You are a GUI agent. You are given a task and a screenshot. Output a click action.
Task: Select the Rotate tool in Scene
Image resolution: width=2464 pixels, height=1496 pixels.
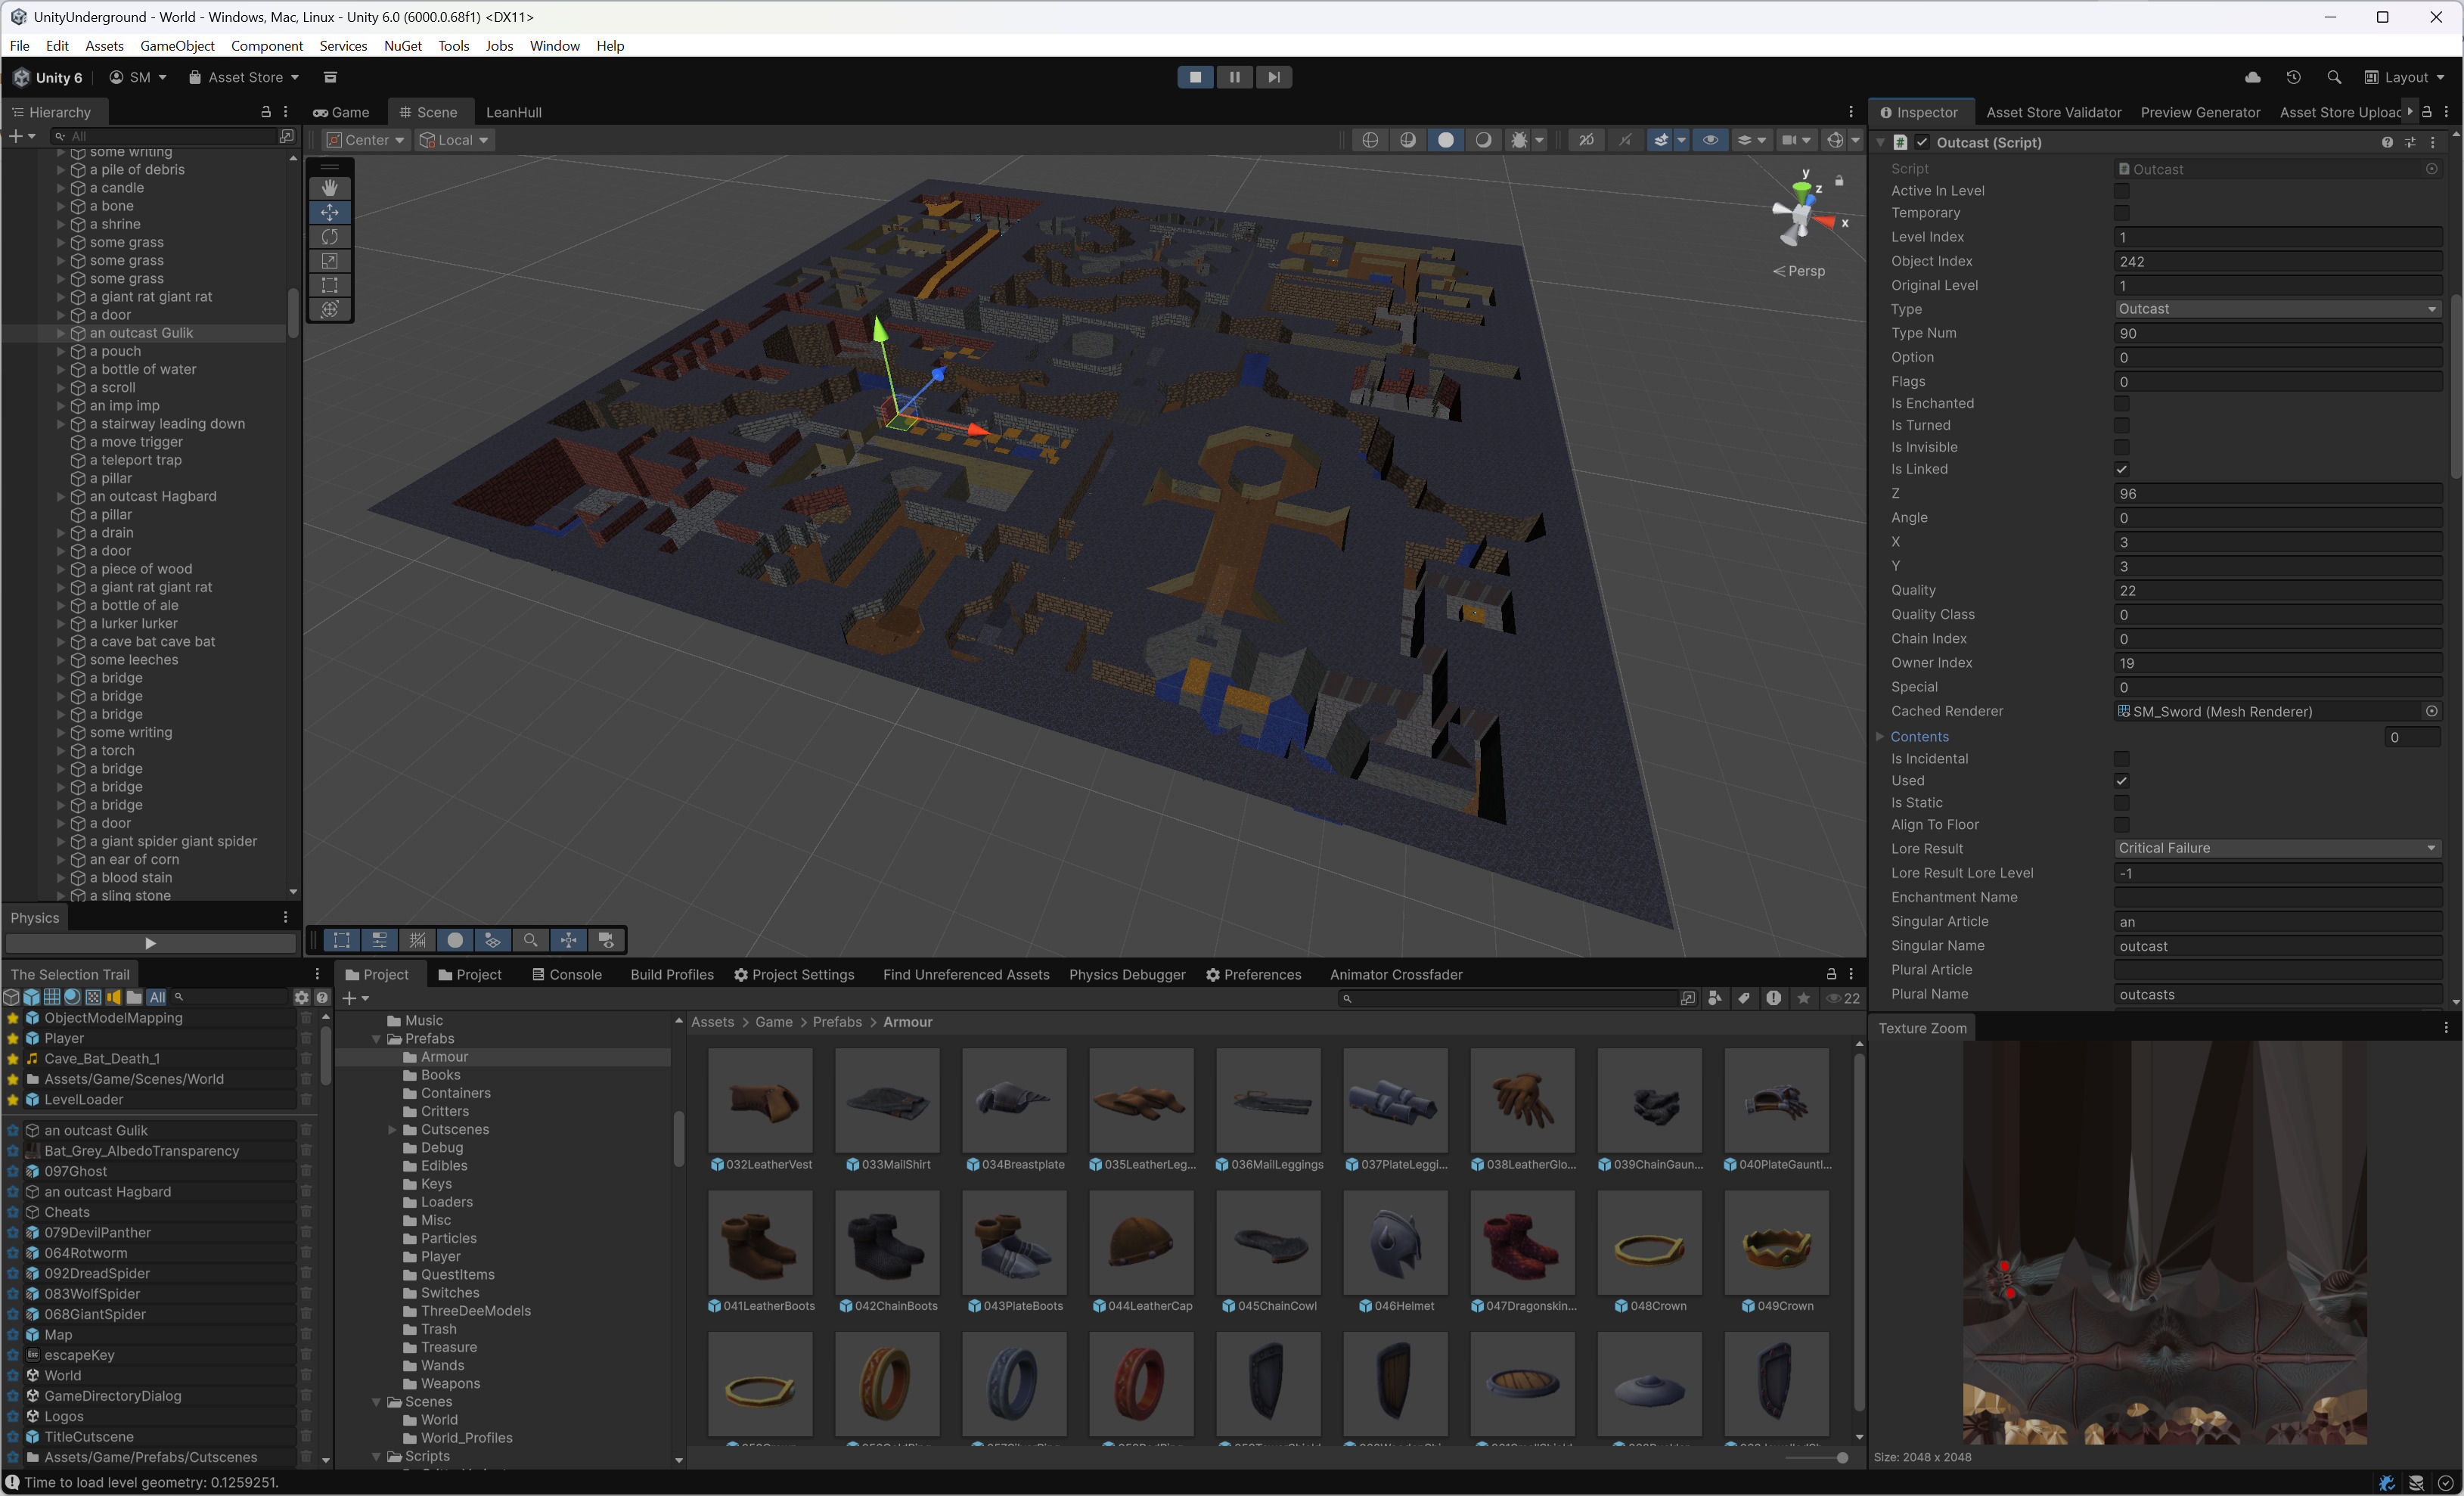tap(329, 237)
